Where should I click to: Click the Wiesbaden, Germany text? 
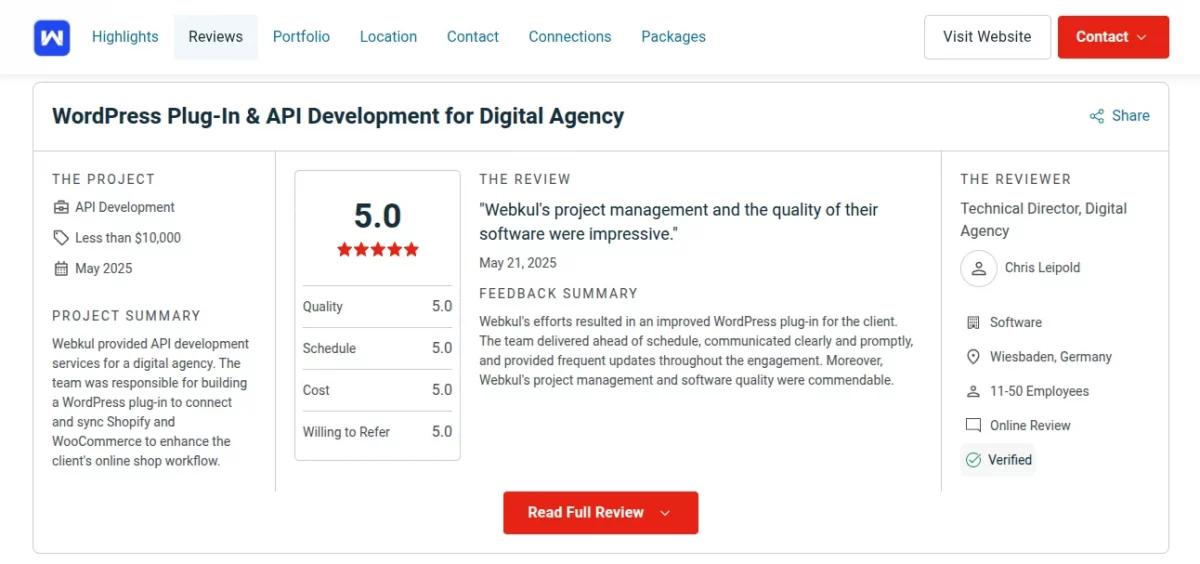[1051, 357]
